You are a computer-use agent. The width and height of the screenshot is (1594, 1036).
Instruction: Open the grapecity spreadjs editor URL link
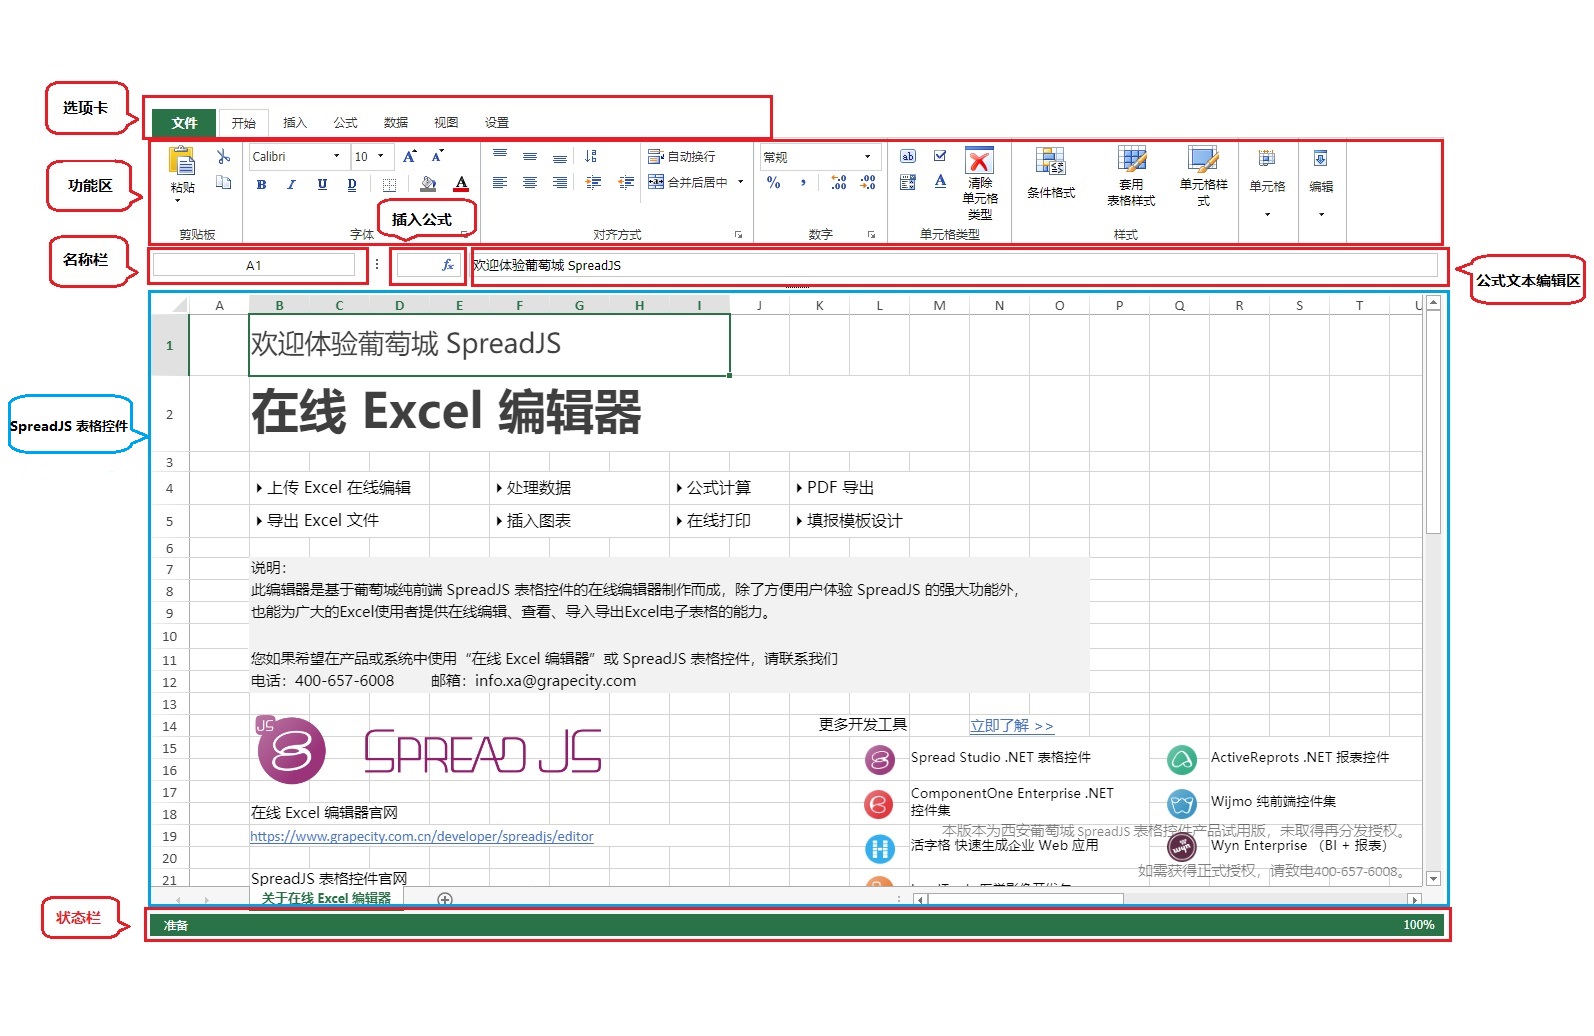click(421, 837)
